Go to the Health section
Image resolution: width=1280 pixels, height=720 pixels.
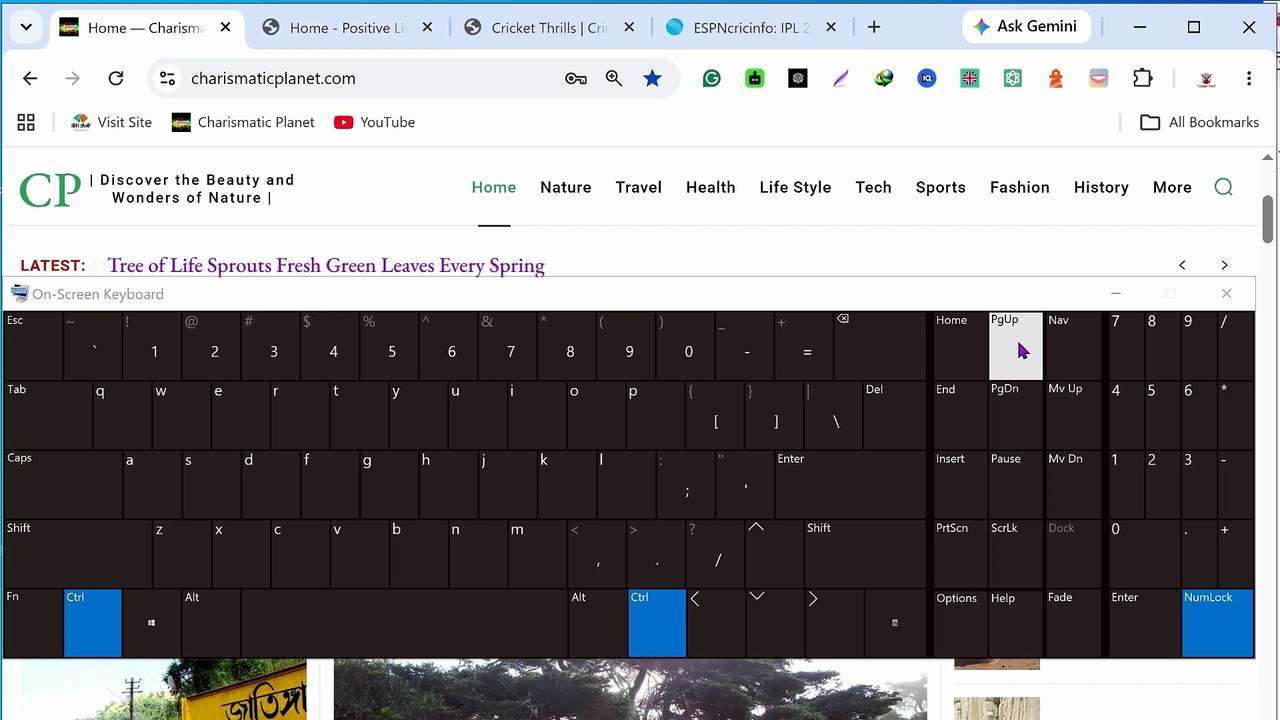click(711, 187)
